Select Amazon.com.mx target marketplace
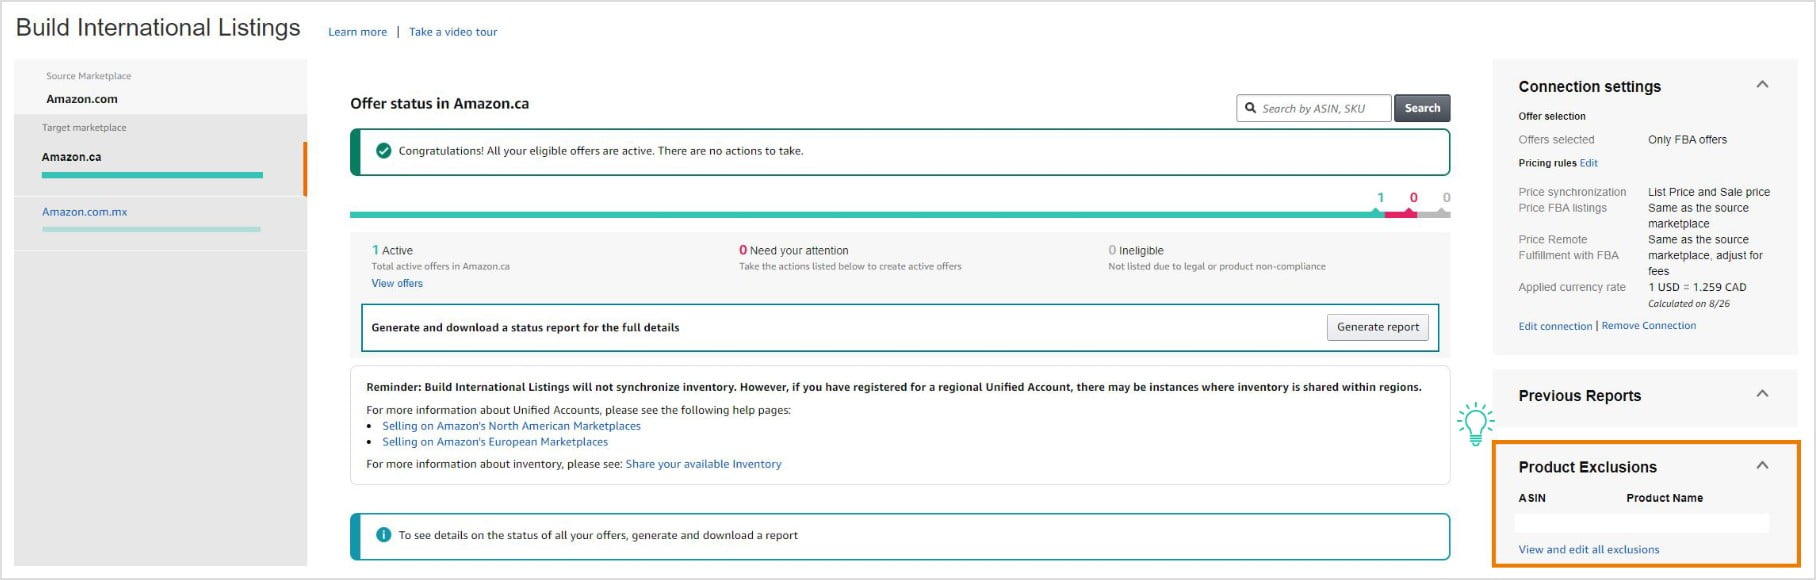This screenshot has height=580, width=1816. click(84, 212)
